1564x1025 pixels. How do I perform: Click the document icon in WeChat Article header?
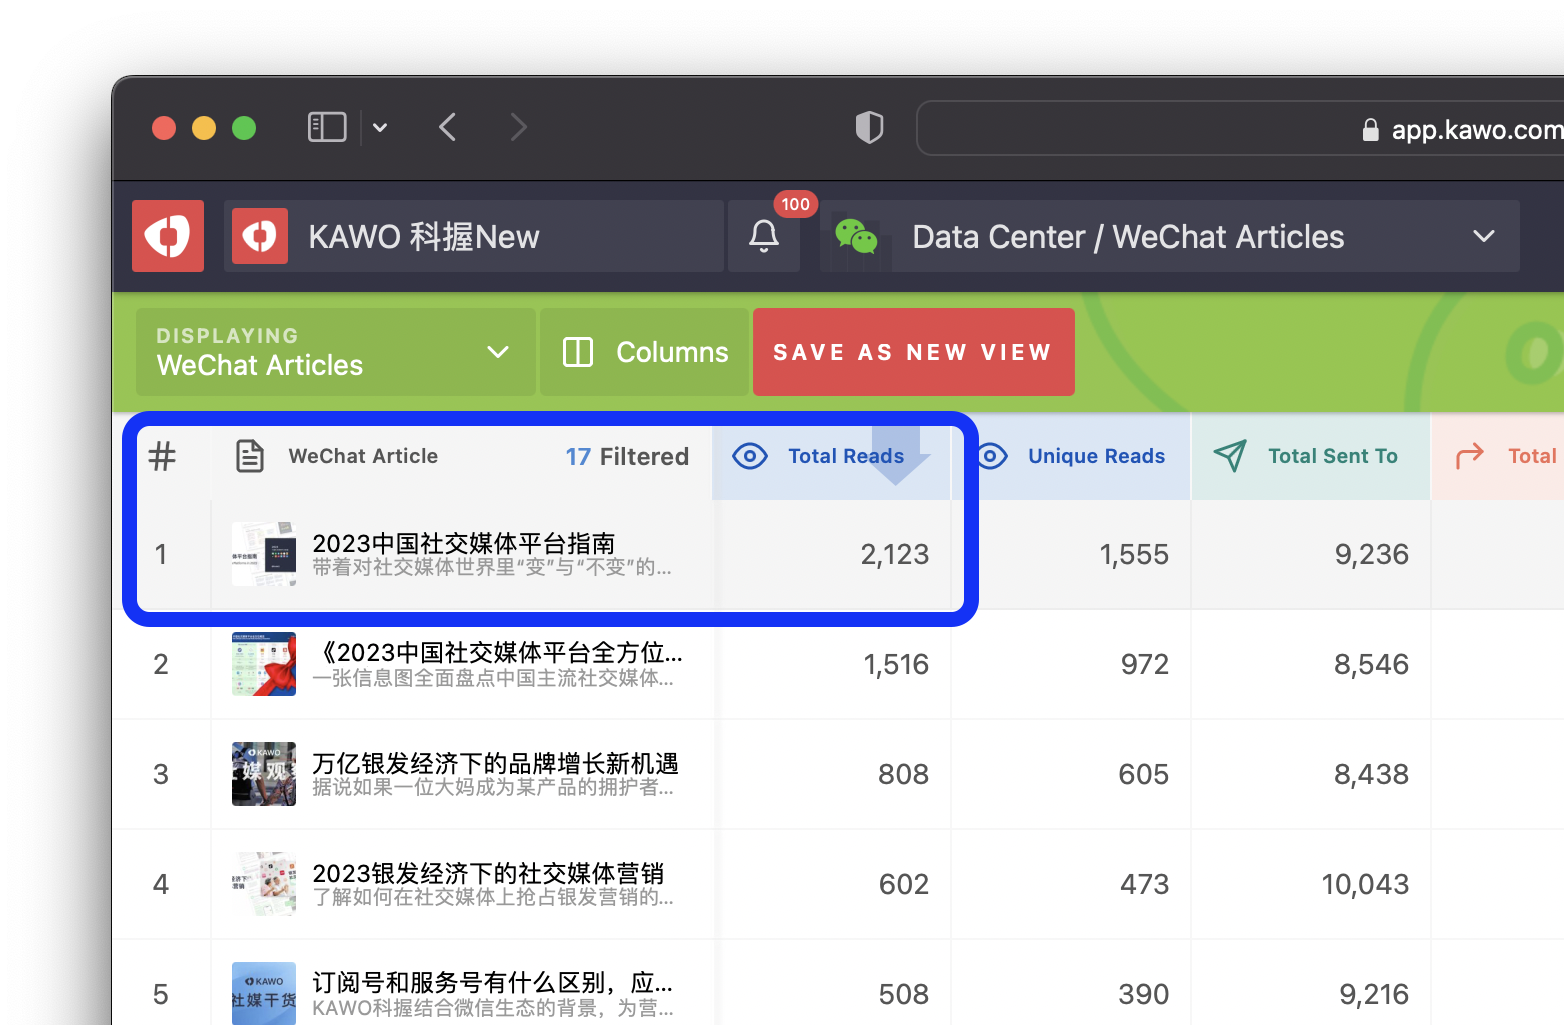pos(250,456)
